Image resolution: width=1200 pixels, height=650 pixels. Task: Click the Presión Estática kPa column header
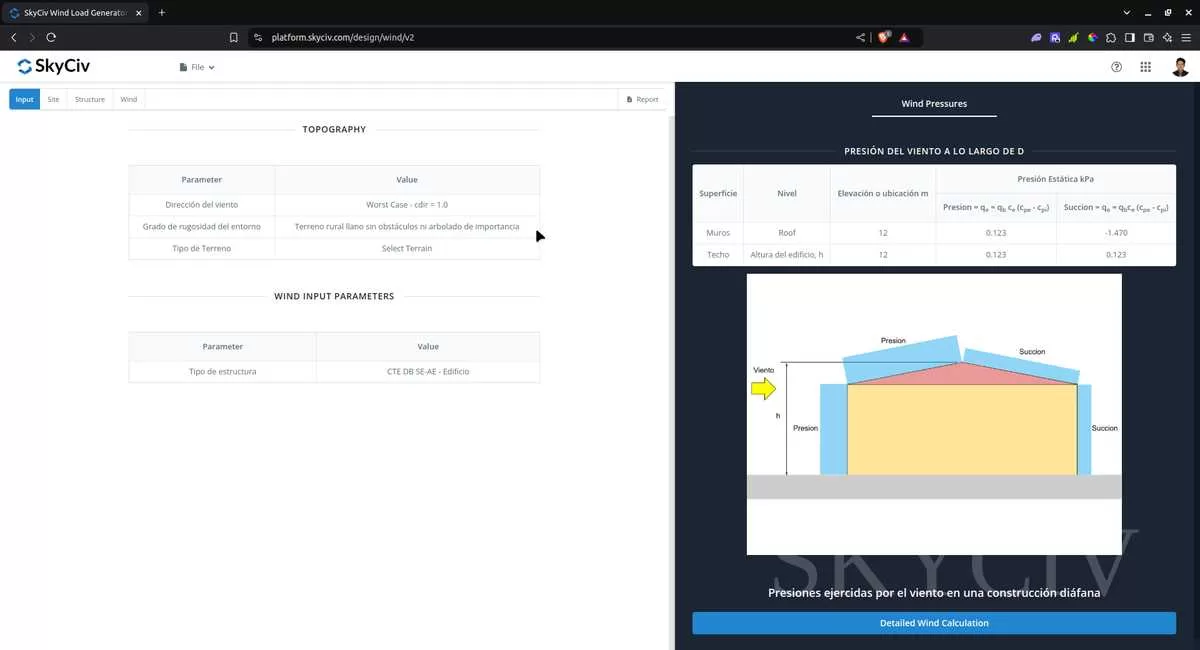(1056, 179)
